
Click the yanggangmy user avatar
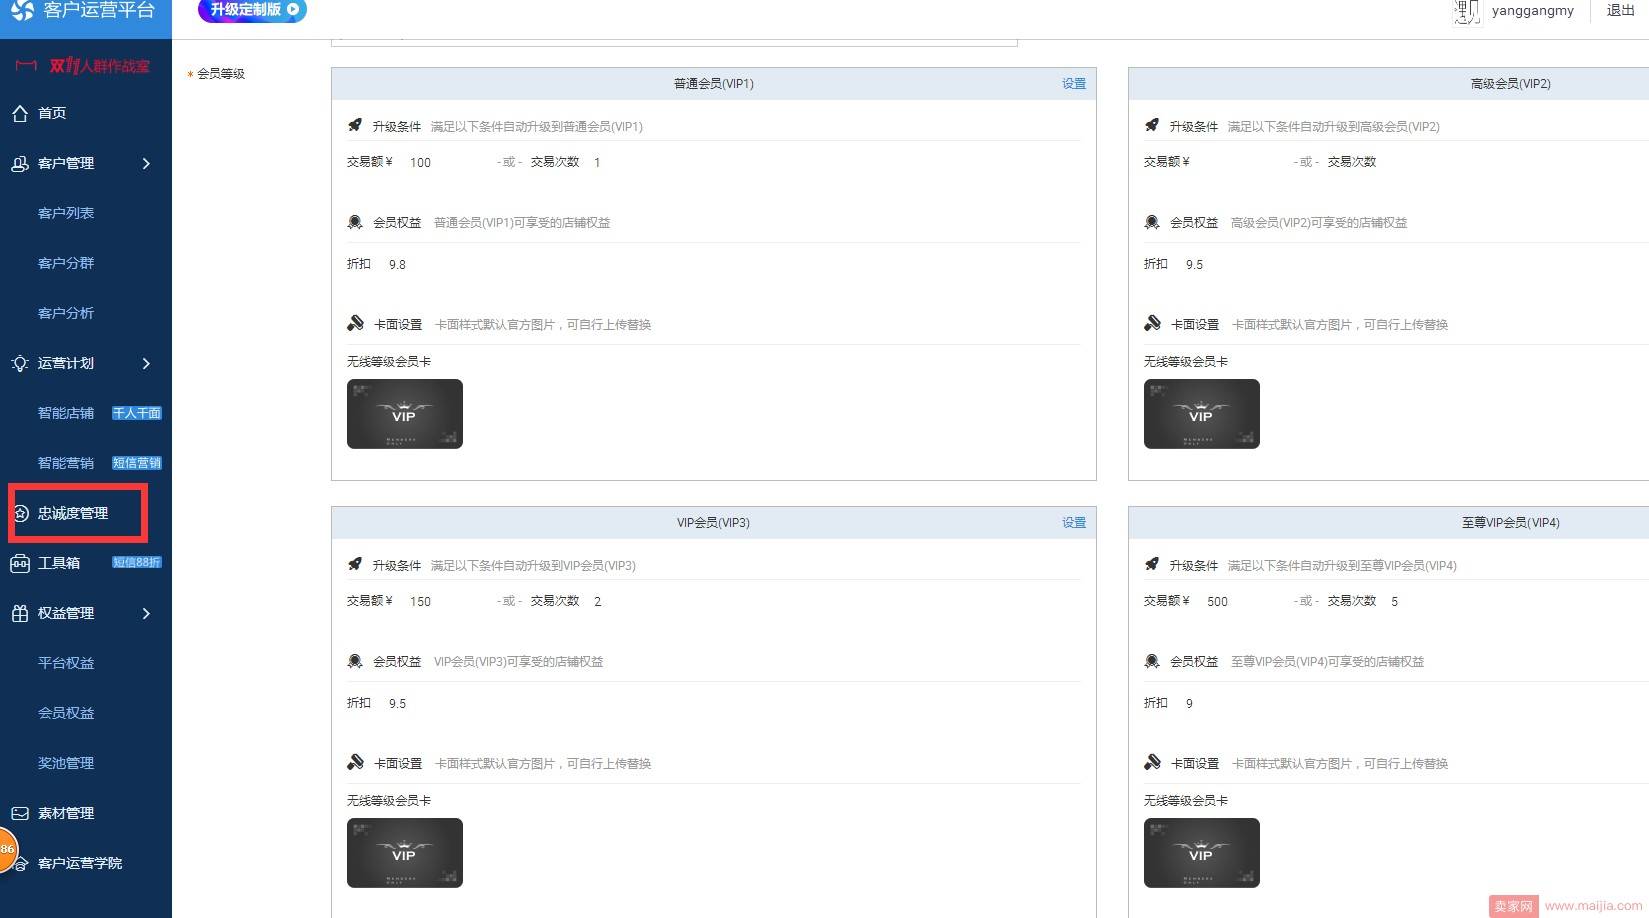(x=1466, y=11)
